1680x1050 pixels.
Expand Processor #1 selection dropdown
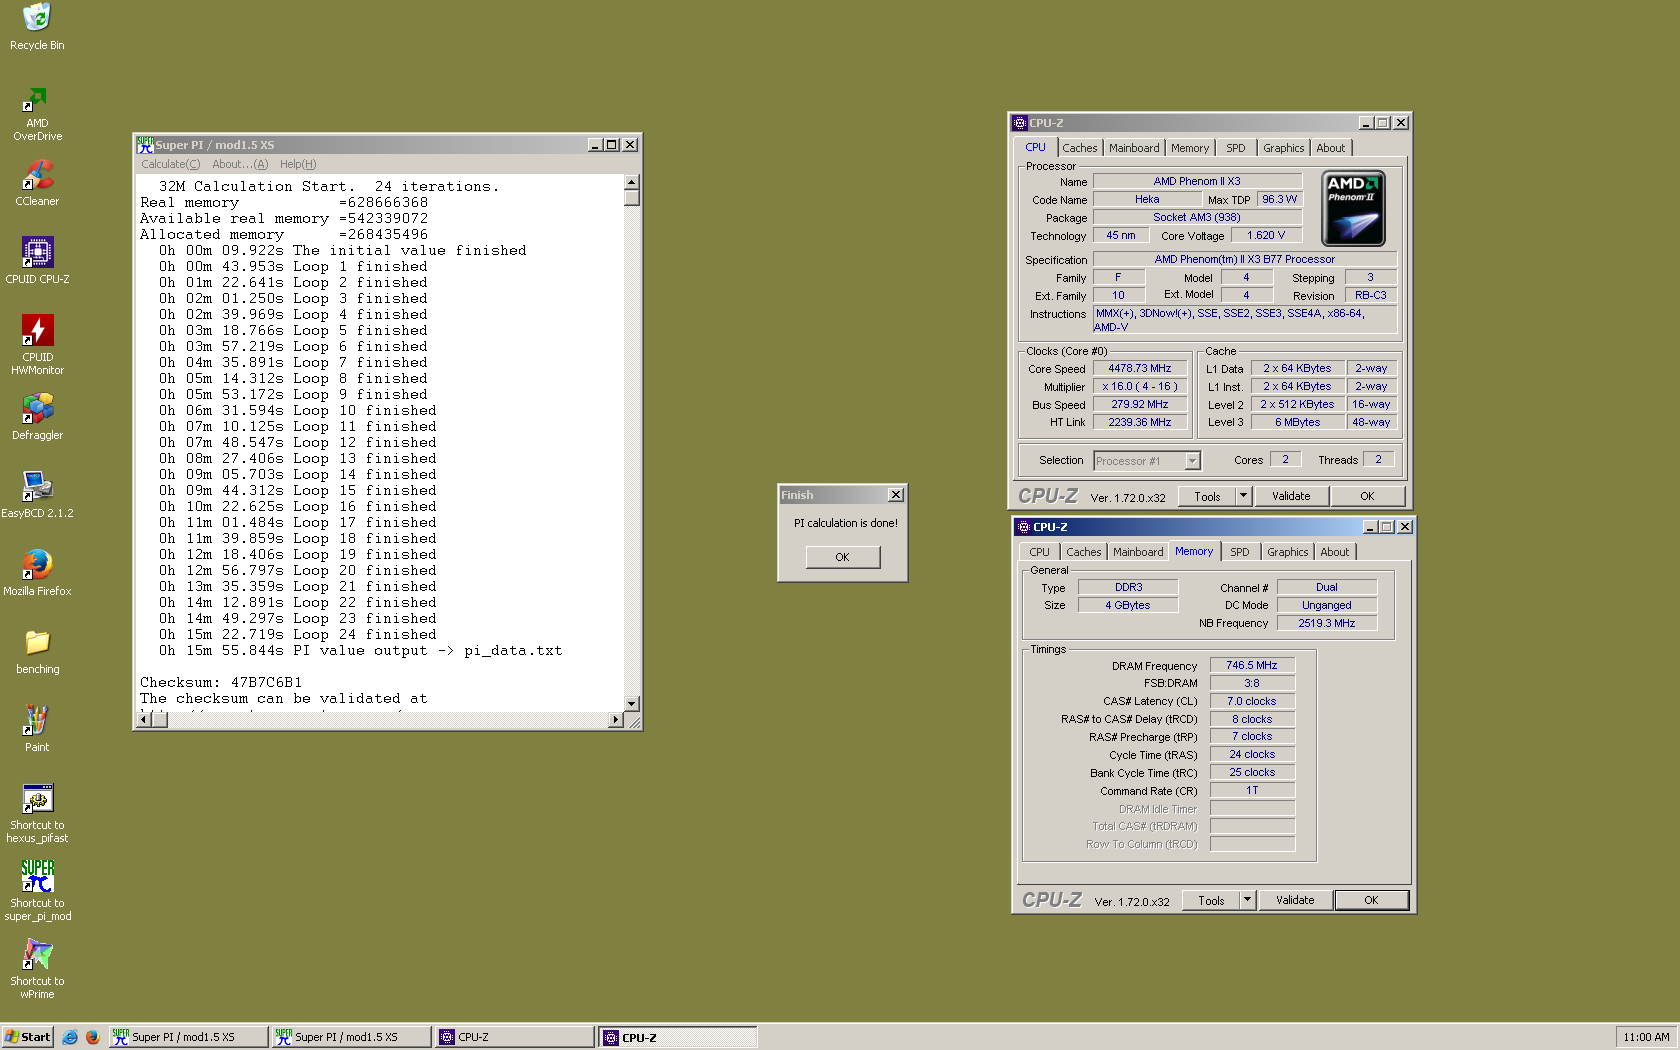click(x=1192, y=461)
